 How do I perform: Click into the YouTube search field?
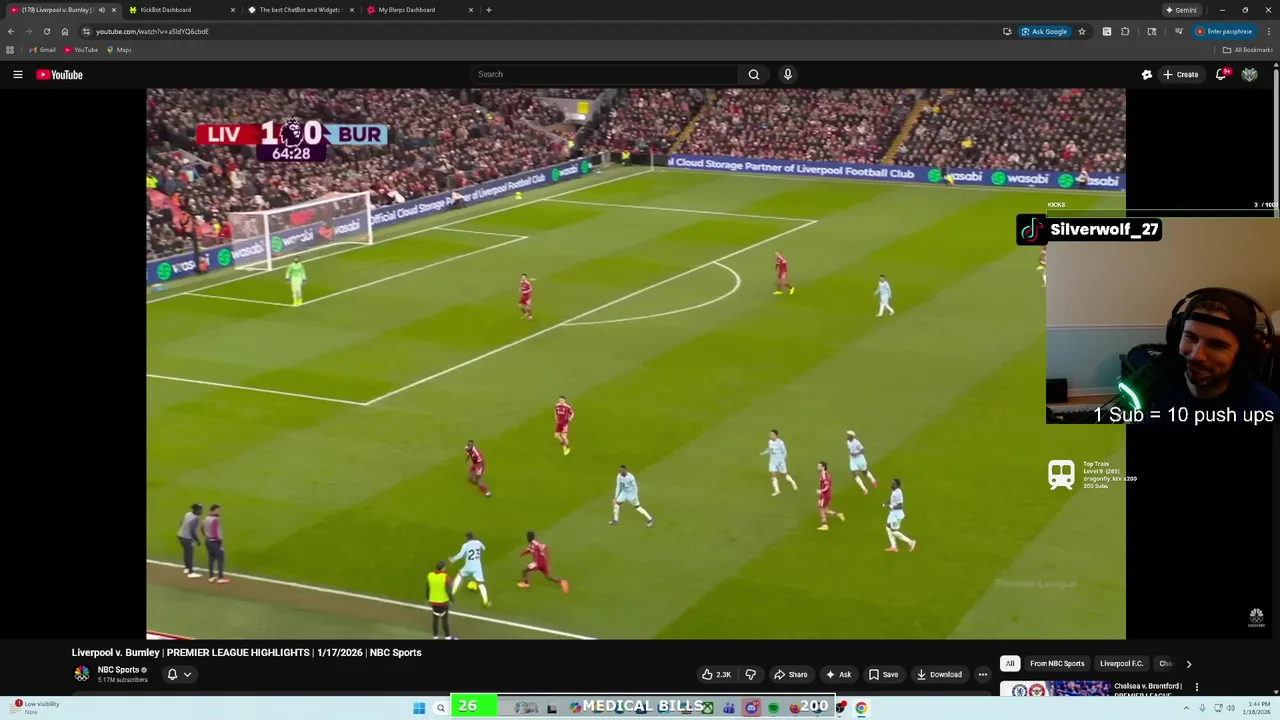coord(605,74)
